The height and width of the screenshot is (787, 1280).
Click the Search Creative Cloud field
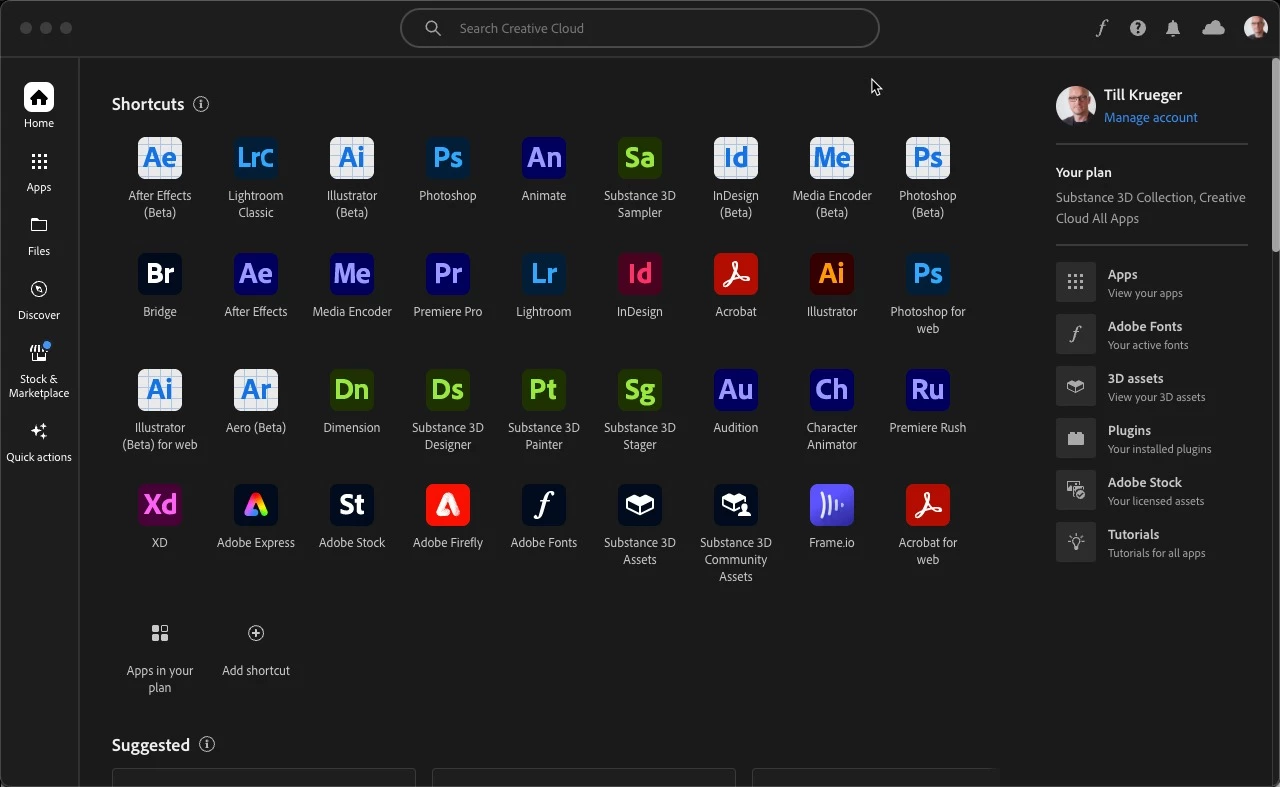pyautogui.click(x=640, y=28)
